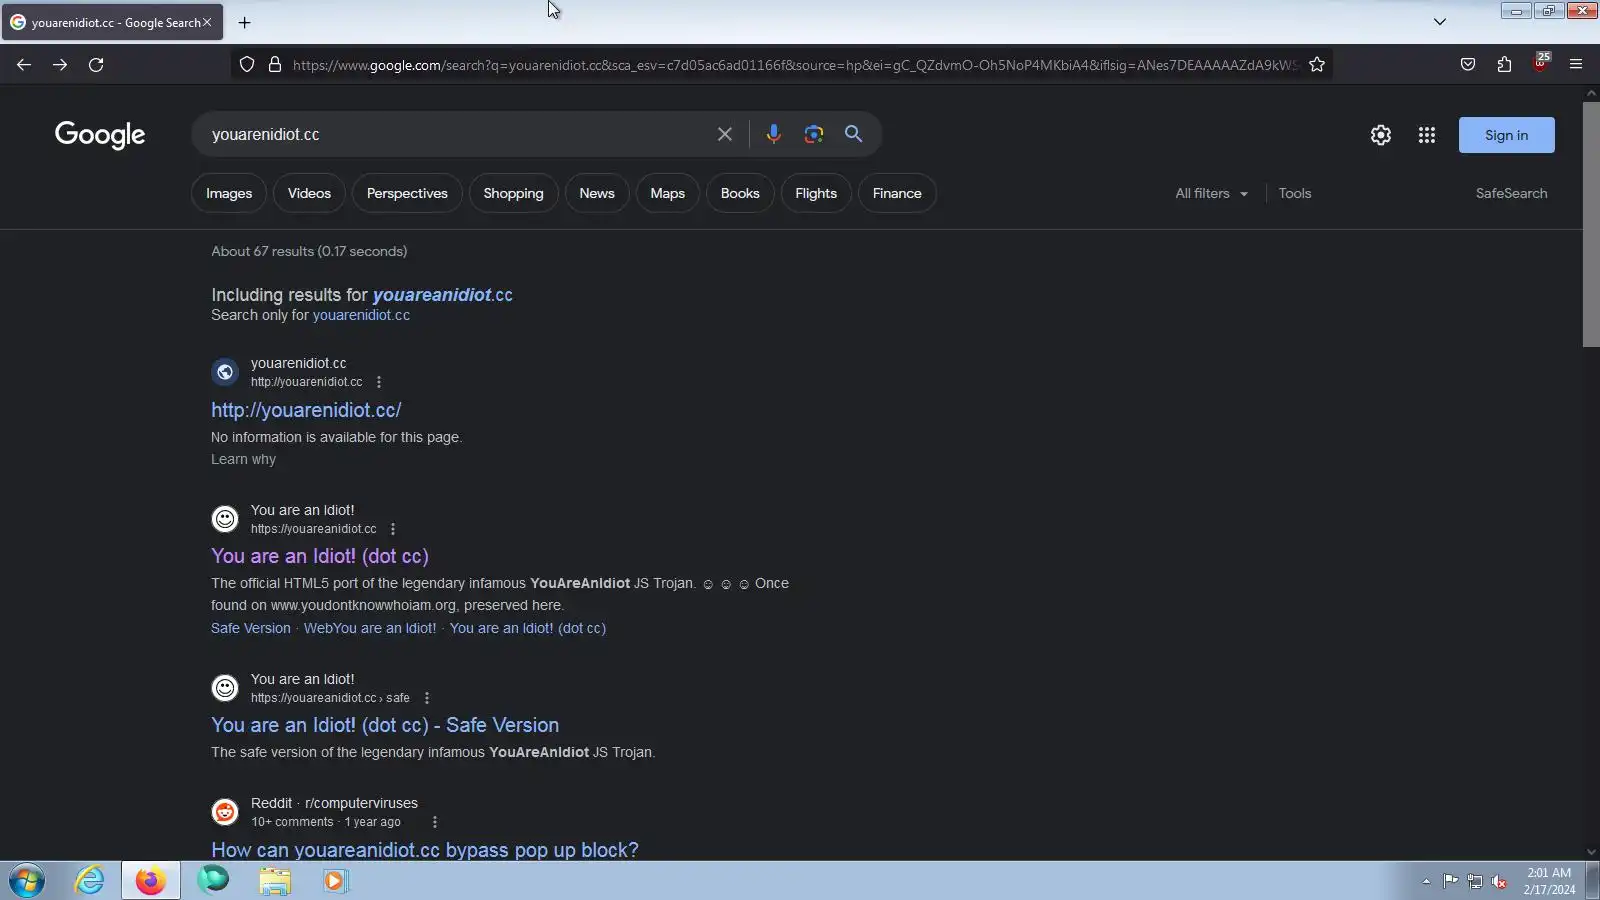1600x900 pixels.
Task: Launch Internet Explorer from the taskbar
Action: [90, 881]
